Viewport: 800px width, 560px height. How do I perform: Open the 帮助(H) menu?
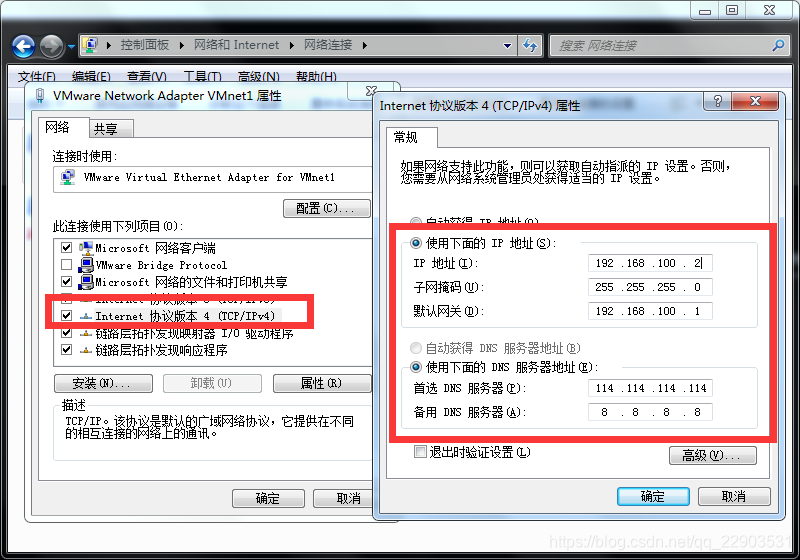[316, 77]
